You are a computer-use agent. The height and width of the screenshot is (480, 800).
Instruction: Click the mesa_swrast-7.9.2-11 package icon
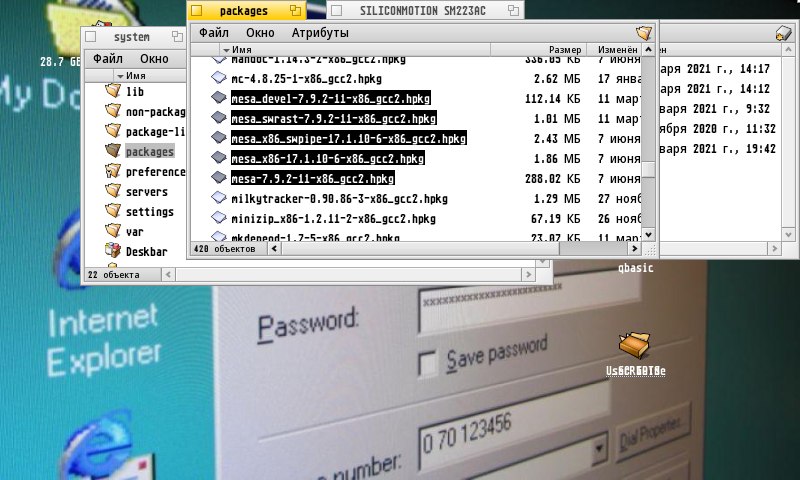pos(219,118)
